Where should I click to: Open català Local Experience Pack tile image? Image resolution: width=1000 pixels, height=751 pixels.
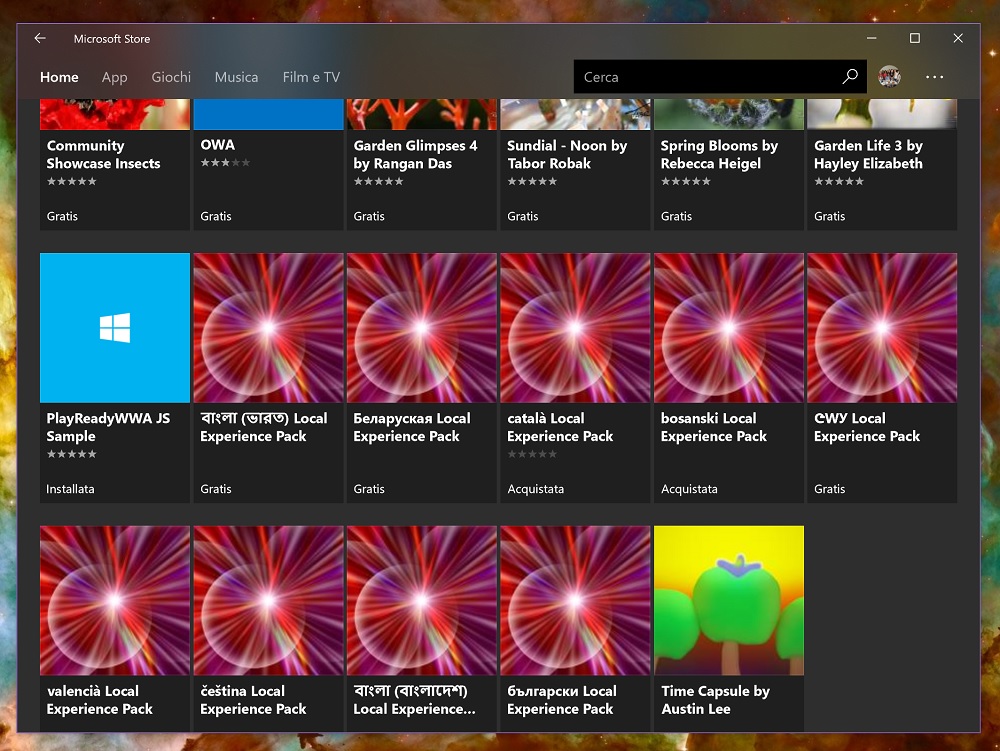575,328
